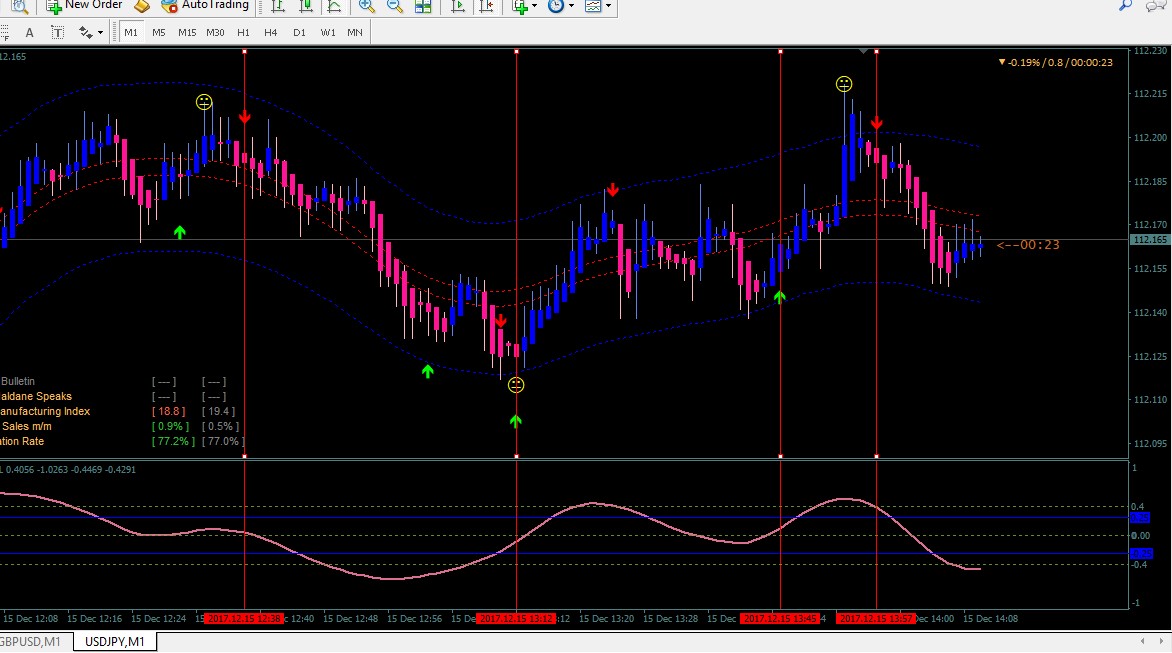Image resolution: width=1172 pixels, height=653 pixels.
Task: Expand the periods dropdown arrow
Action: tap(571, 6)
